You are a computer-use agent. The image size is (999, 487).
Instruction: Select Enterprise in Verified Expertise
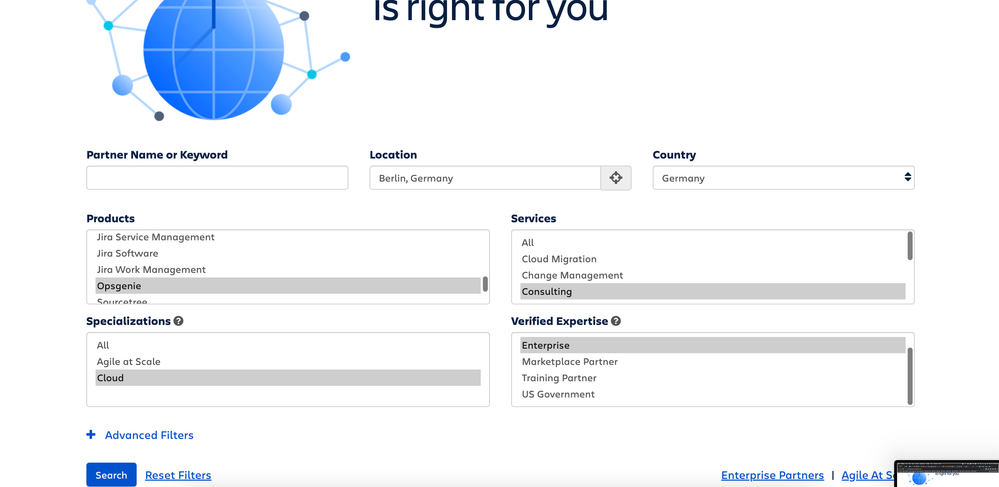tap(713, 345)
